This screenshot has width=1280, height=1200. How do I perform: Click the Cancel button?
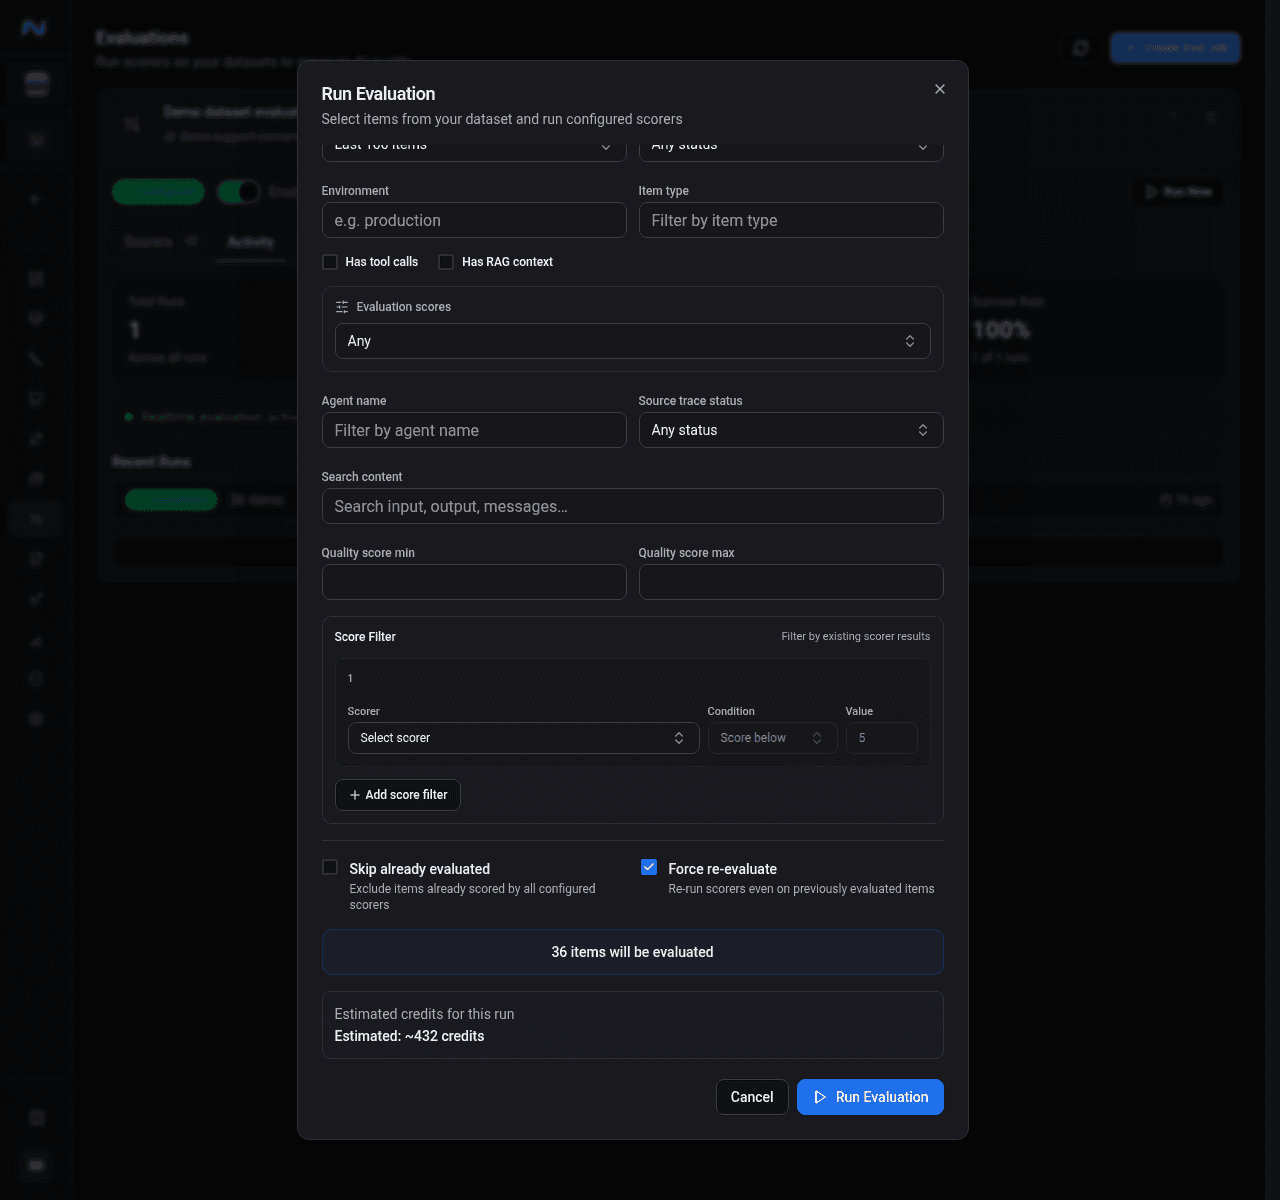pos(752,1097)
